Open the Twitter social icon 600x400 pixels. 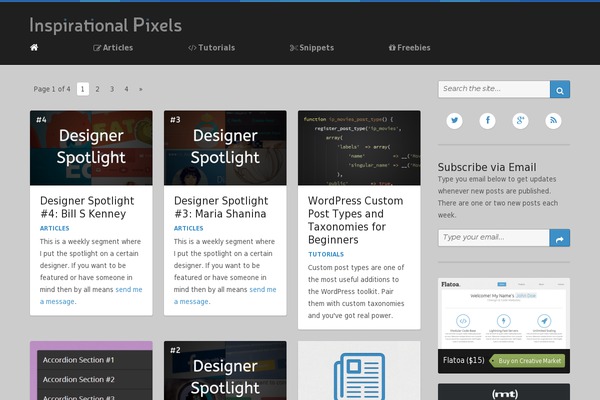coord(455,121)
